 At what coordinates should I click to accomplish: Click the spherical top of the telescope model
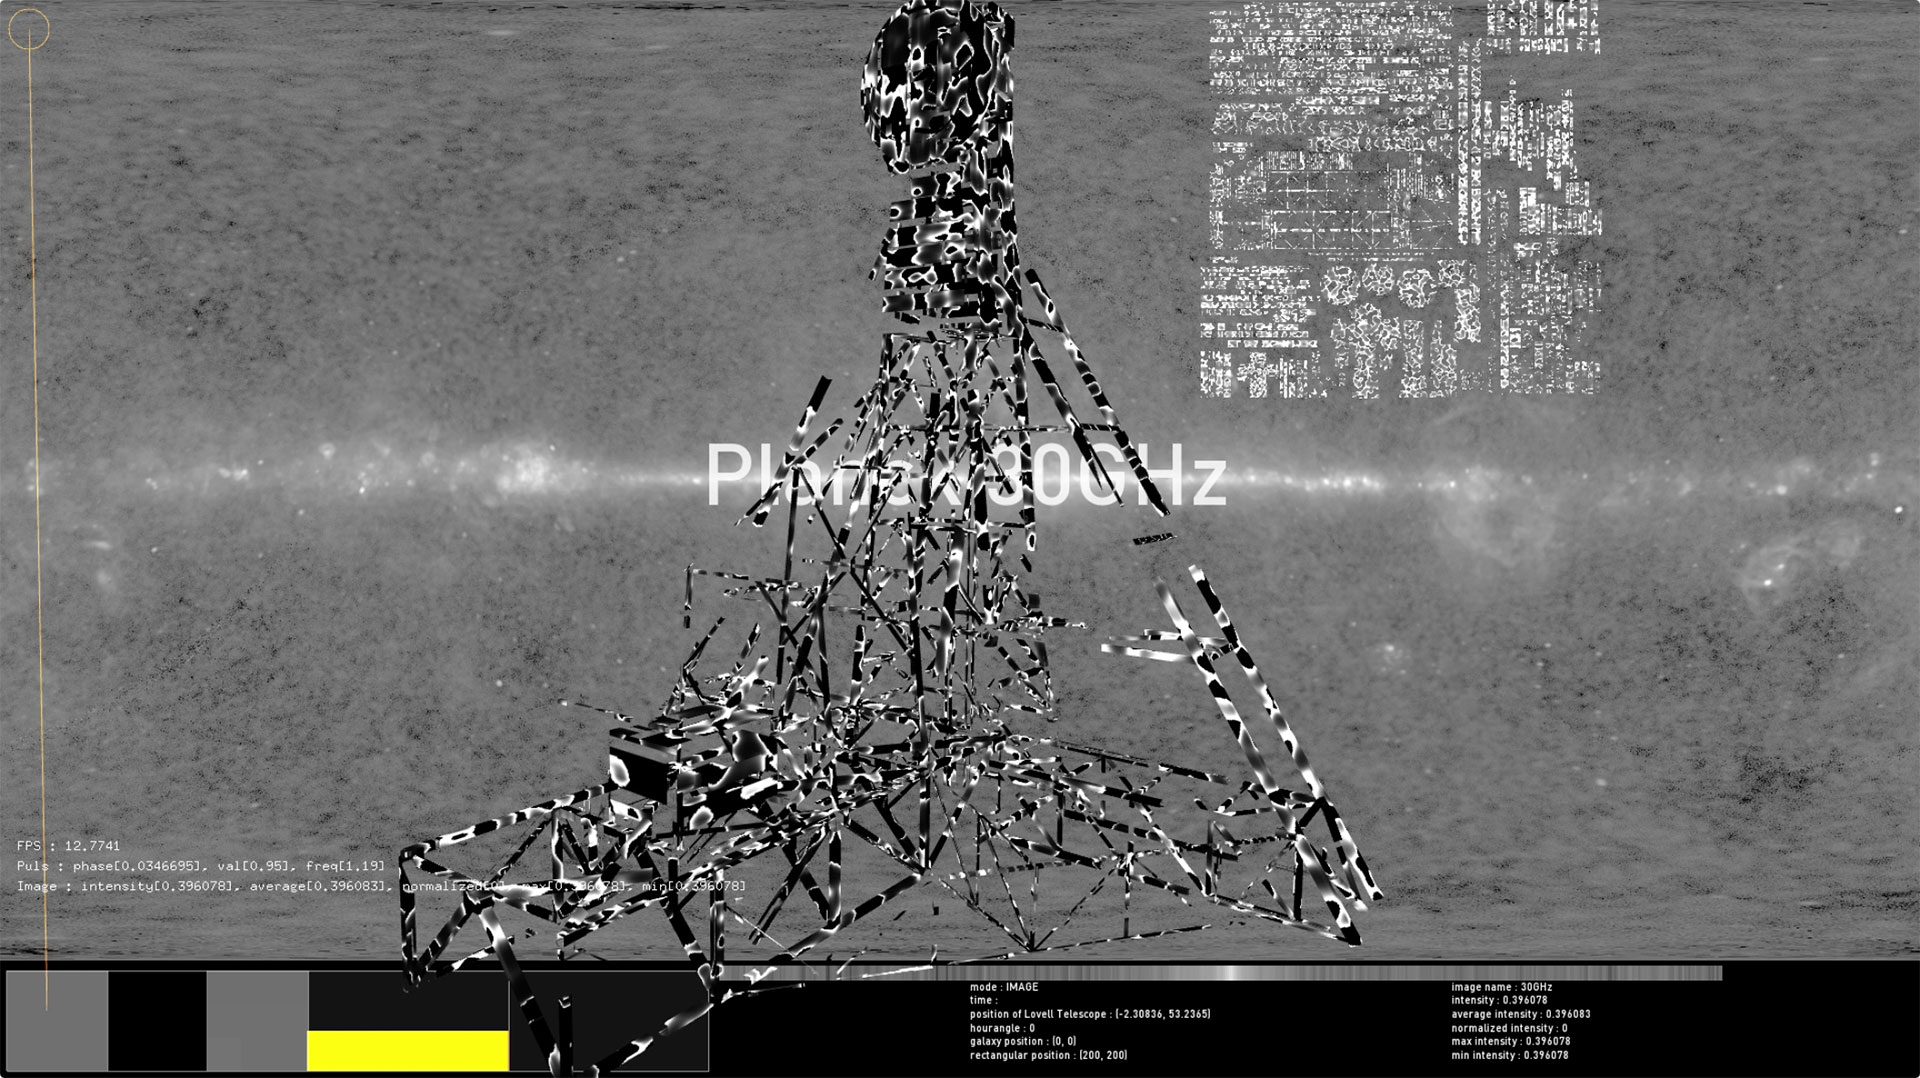point(940,70)
